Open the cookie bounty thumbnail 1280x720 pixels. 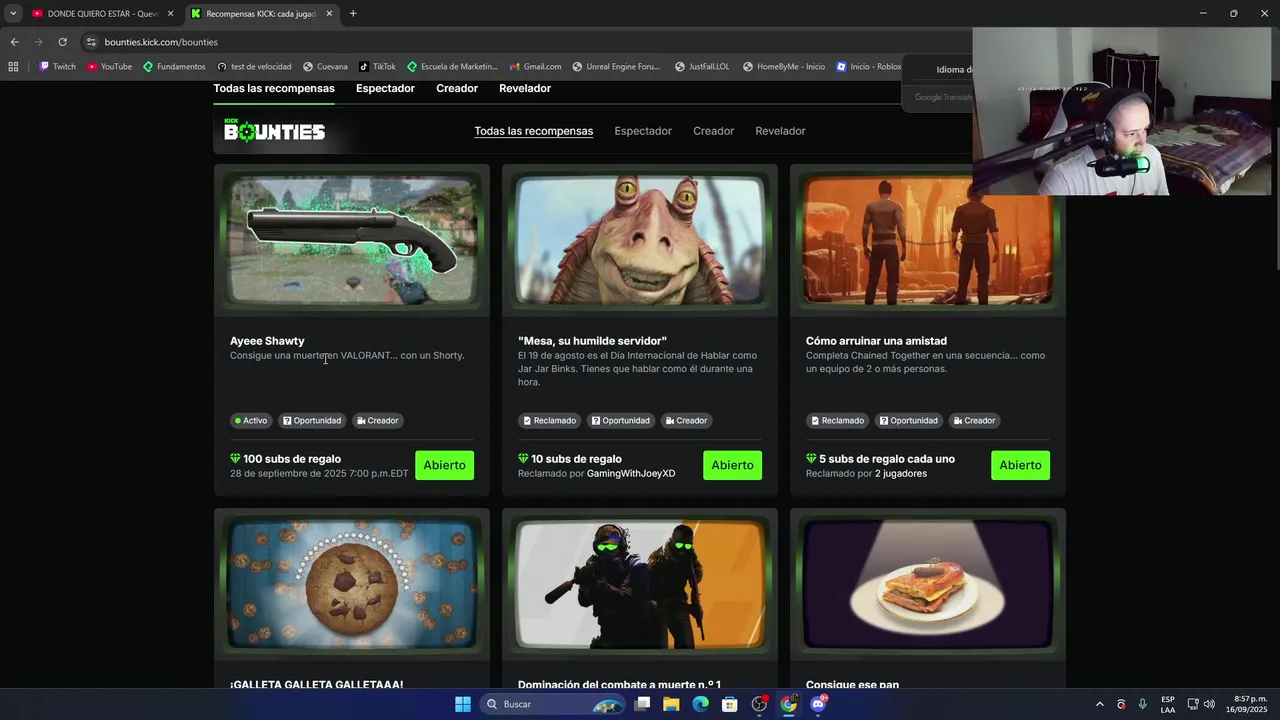click(352, 584)
